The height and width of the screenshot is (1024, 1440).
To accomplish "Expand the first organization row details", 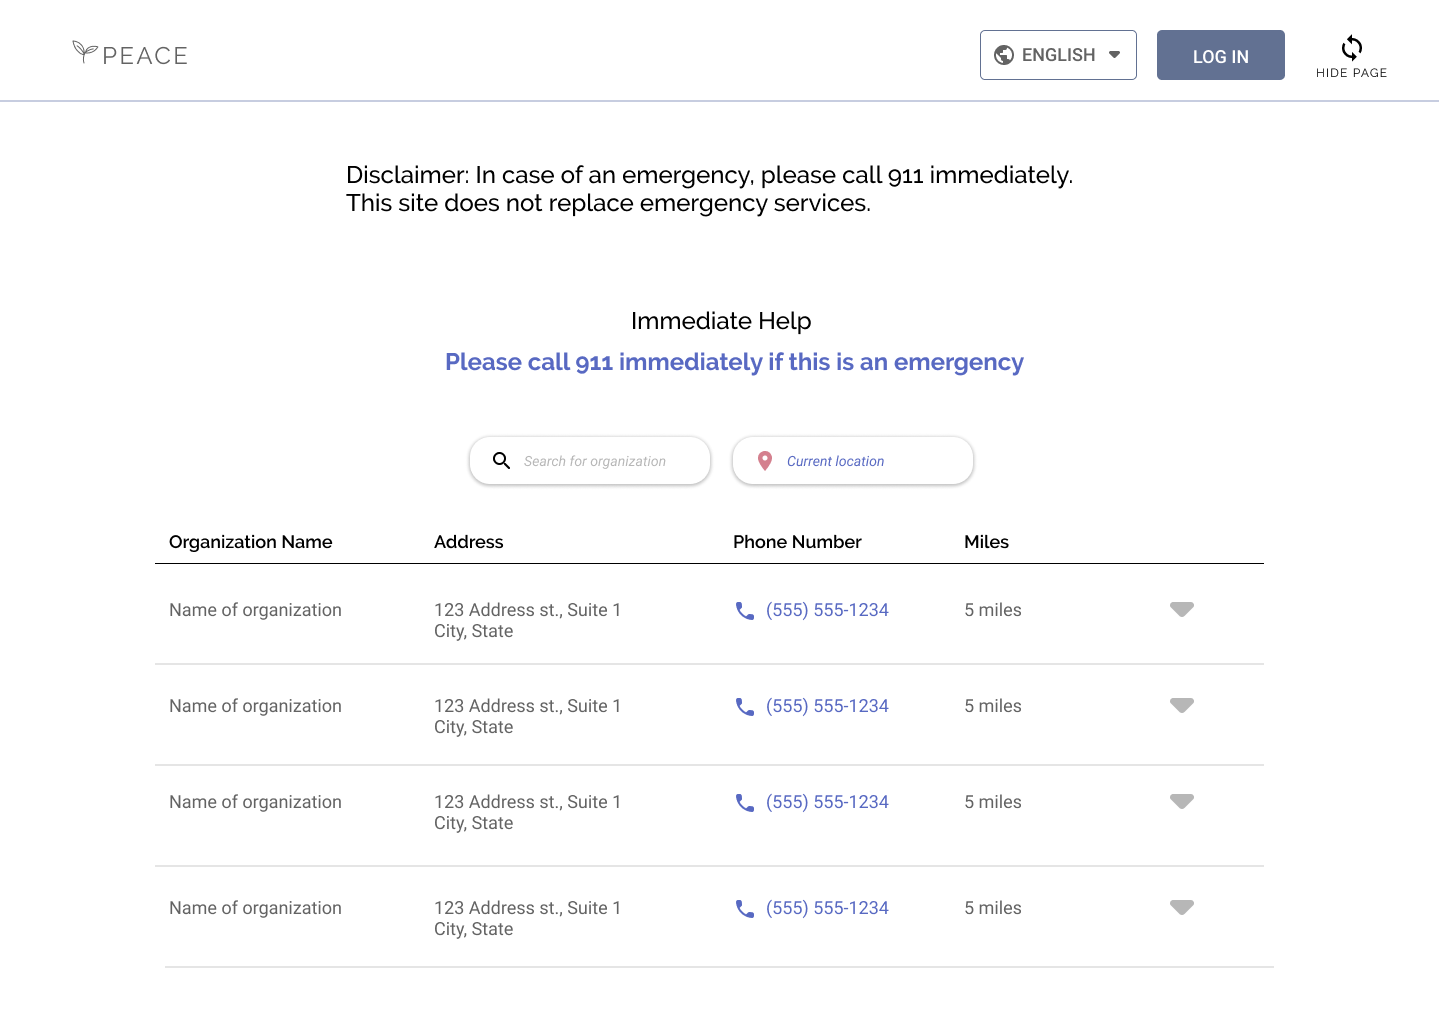I will click(x=1182, y=610).
